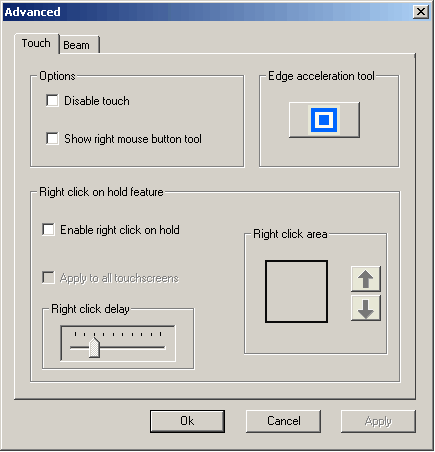Confirm settings with the Ok button
The width and height of the screenshot is (435, 452).
(187, 421)
